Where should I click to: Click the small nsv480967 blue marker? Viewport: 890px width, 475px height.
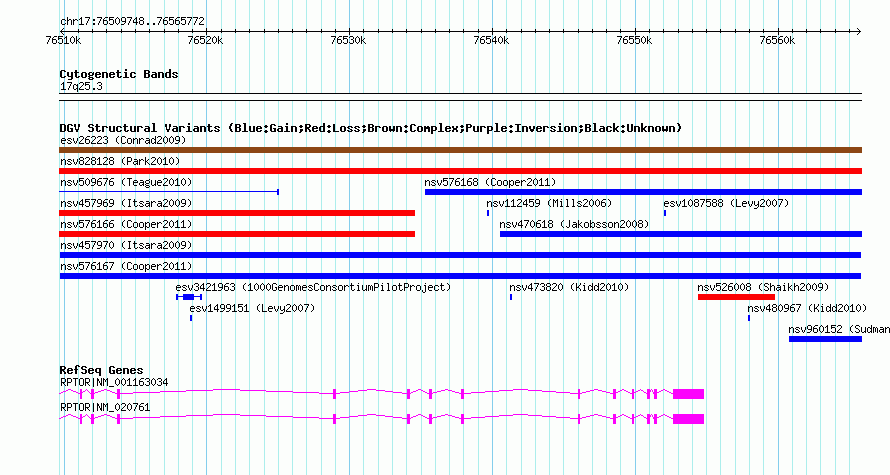pyautogui.click(x=749, y=318)
